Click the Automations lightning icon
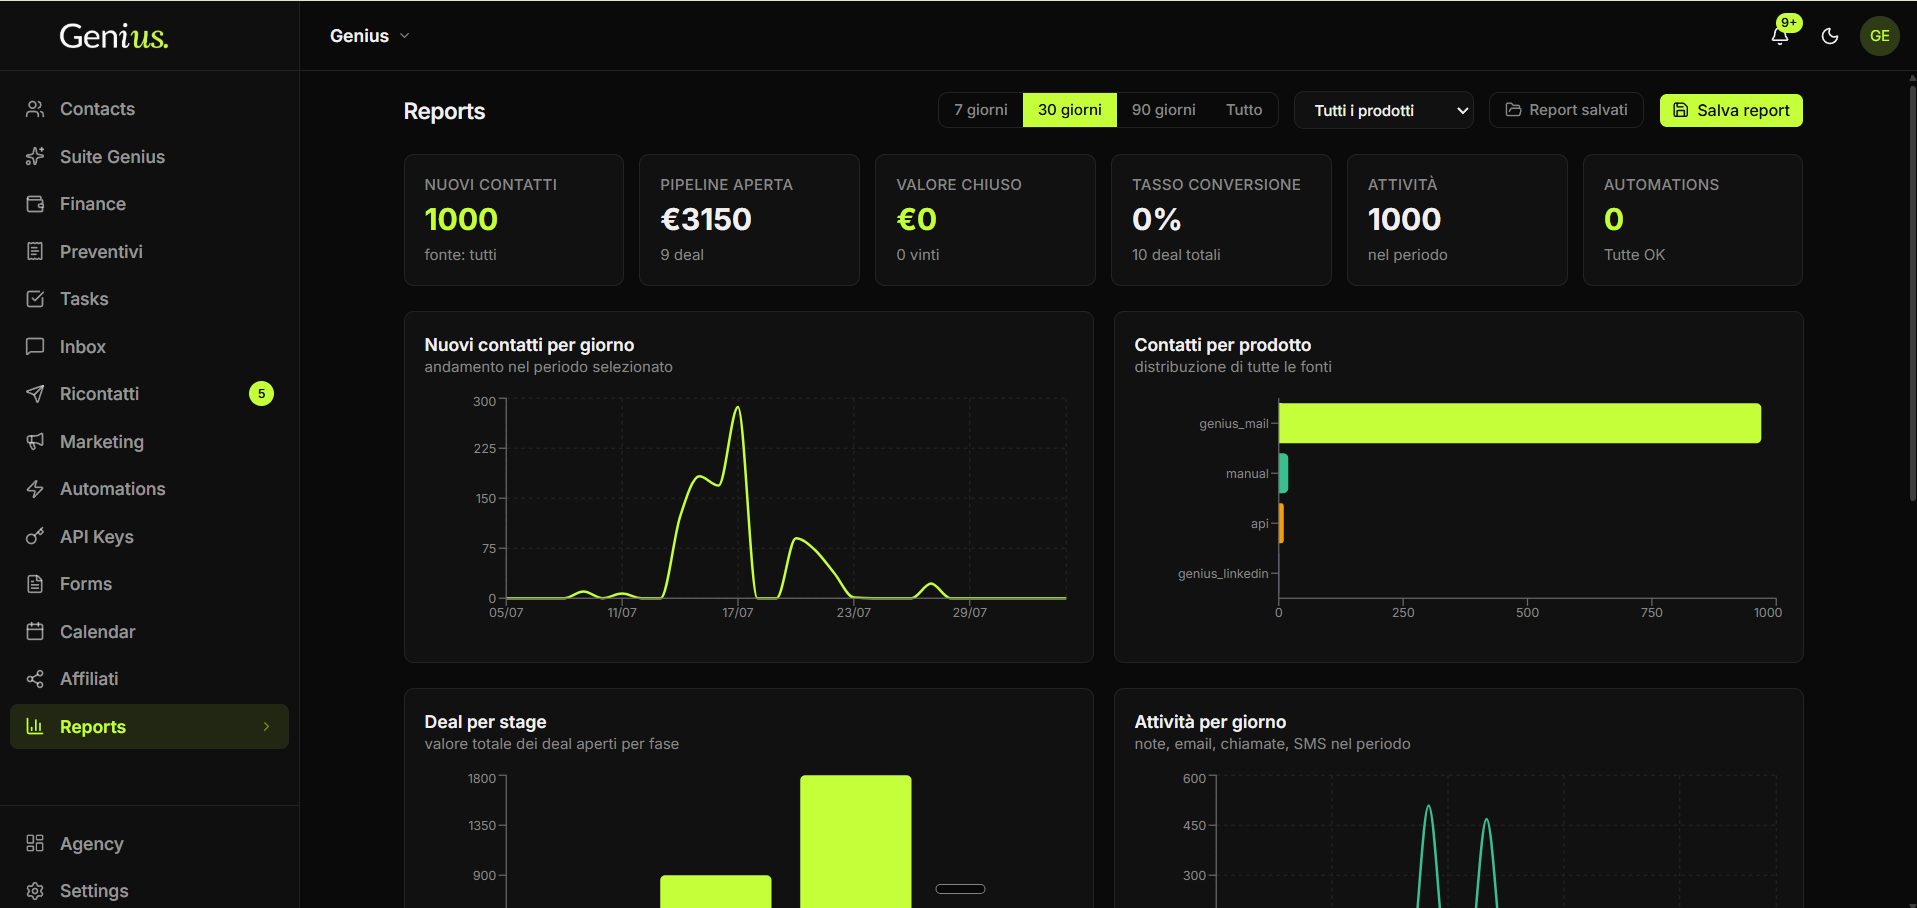The image size is (1917, 908). [x=35, y=489]
